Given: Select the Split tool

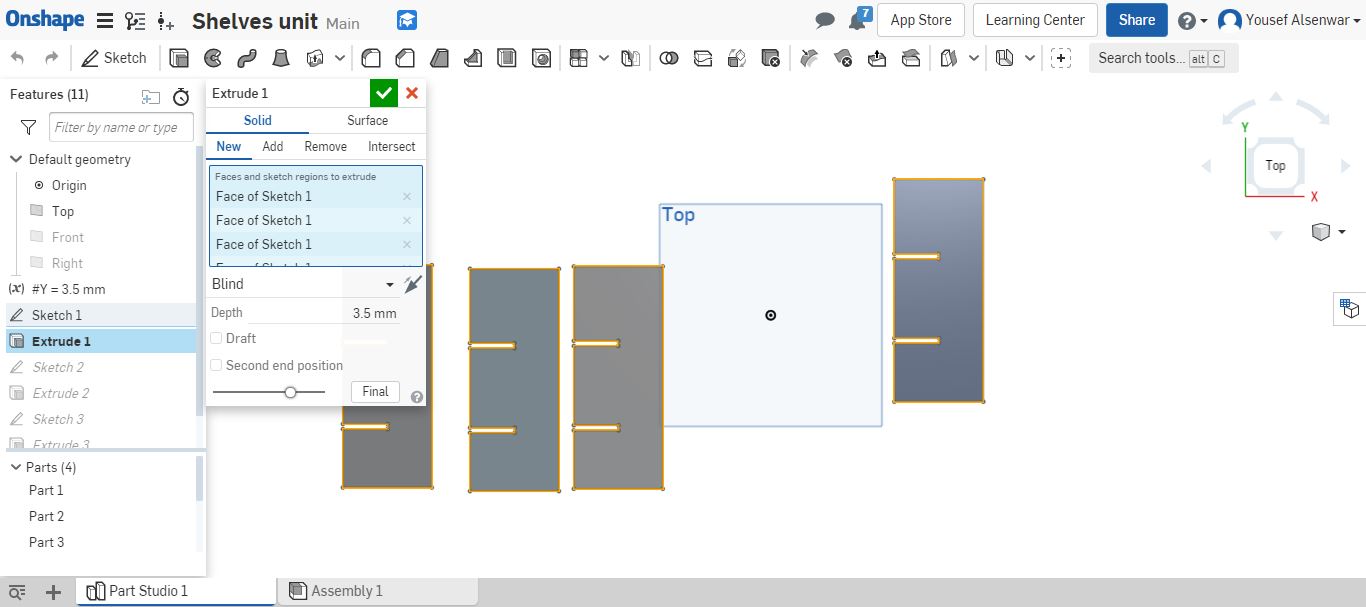Looking at the screenshot, I should 703,58.
